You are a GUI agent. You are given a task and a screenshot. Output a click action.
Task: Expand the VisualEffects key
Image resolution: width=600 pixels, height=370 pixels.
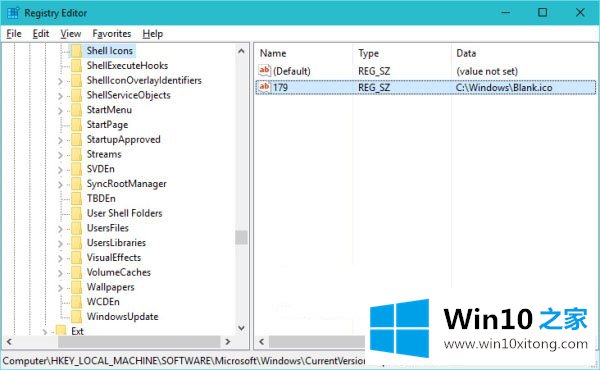tap(60, 259)
